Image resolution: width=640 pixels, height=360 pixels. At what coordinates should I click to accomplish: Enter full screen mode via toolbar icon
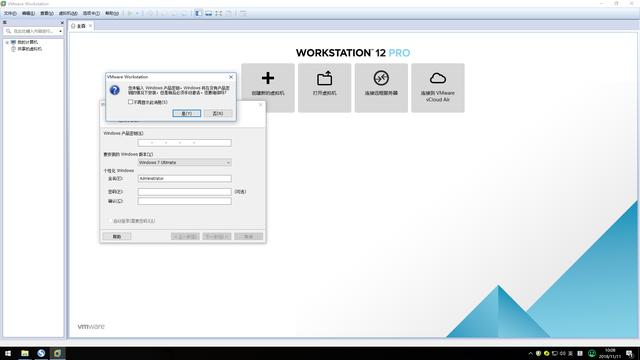[219, 13]
